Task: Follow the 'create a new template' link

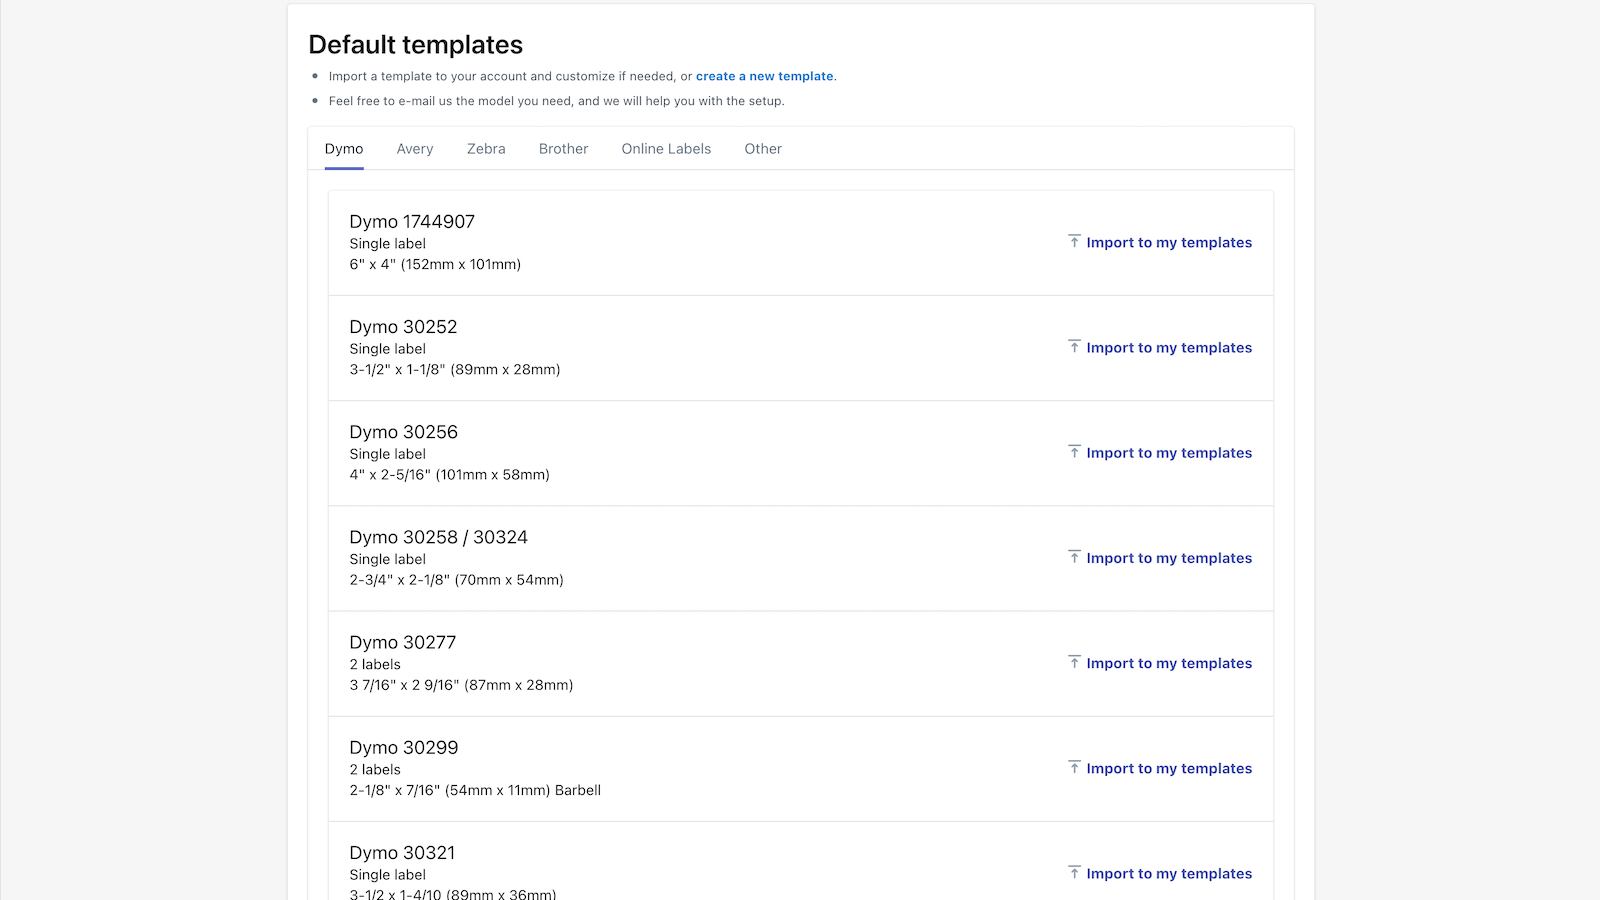Action: point(765,76)
